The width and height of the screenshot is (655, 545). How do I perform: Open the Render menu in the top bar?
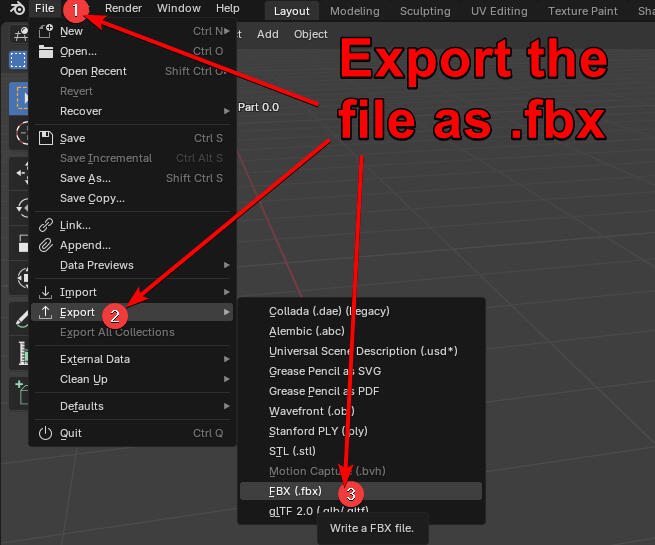point(123,8)
